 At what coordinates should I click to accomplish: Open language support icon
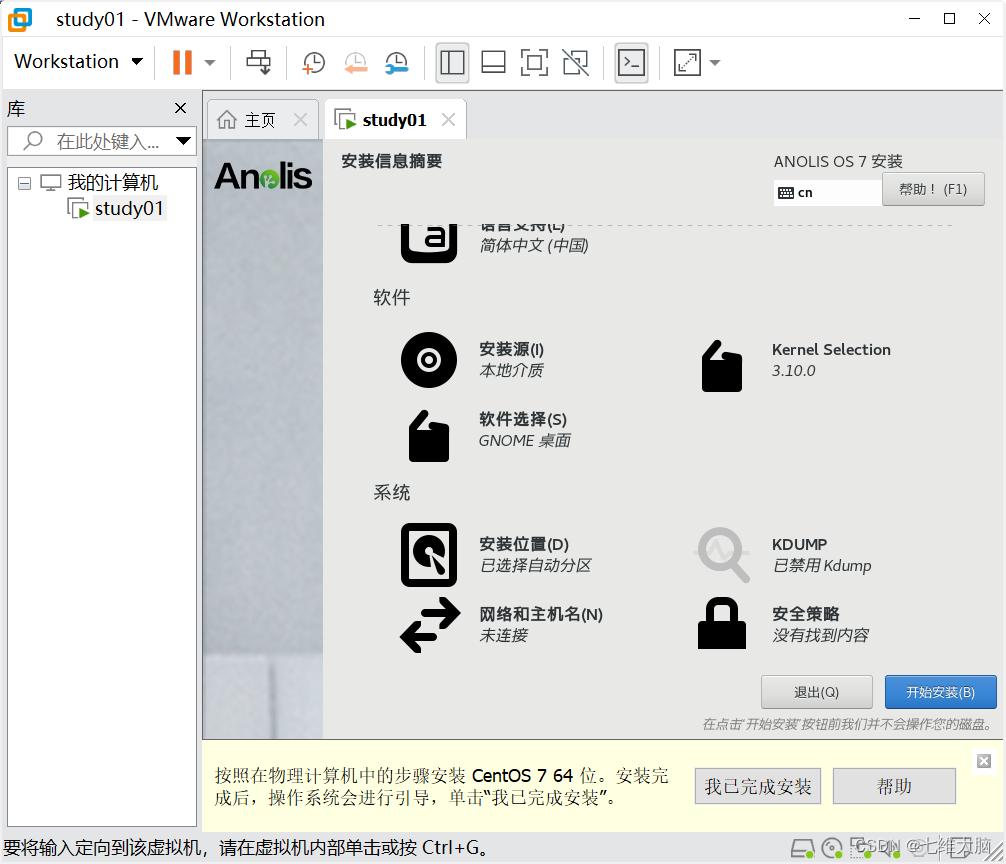coord(429,242)
